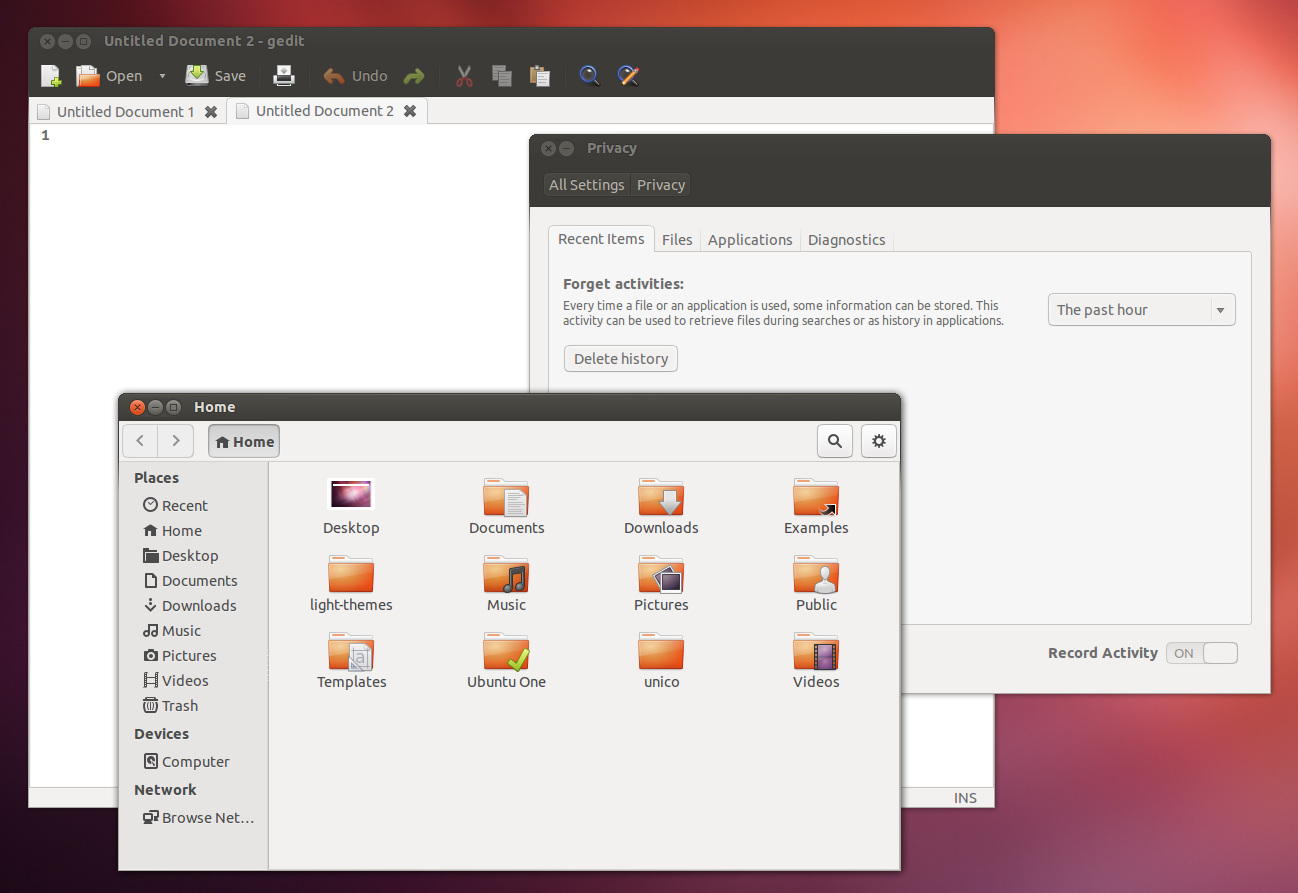Open Desktop from the Places sidebar
The height and width of the screenshot is (893, 1298).
(194, 556)
